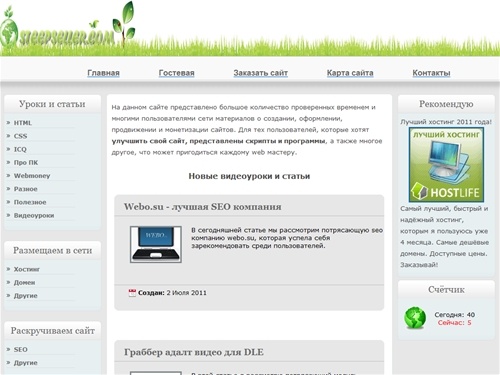Open Другие under Раскручиваем сайт

(x=25, y=363)
